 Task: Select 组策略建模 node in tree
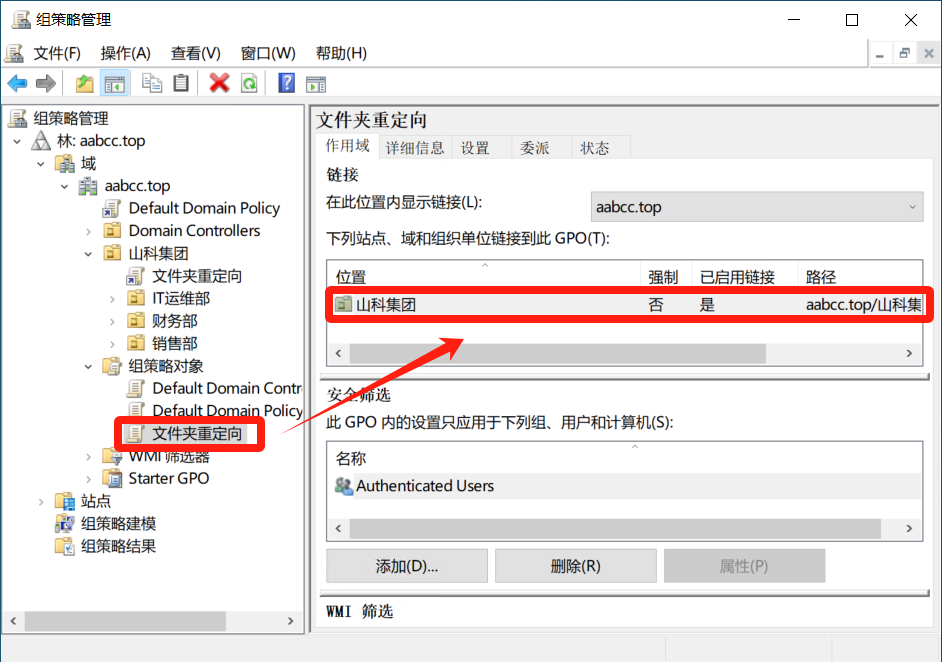click(118, 523)
